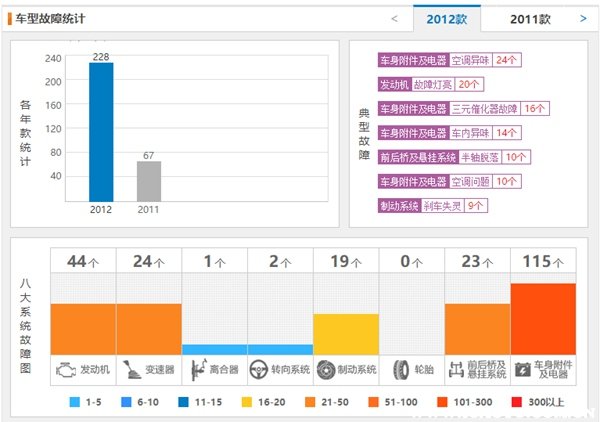The image size is (600, 422).
Task: Click the axle and suspension (前后桥及悬挂系统) icon
Action: [456, 369]
